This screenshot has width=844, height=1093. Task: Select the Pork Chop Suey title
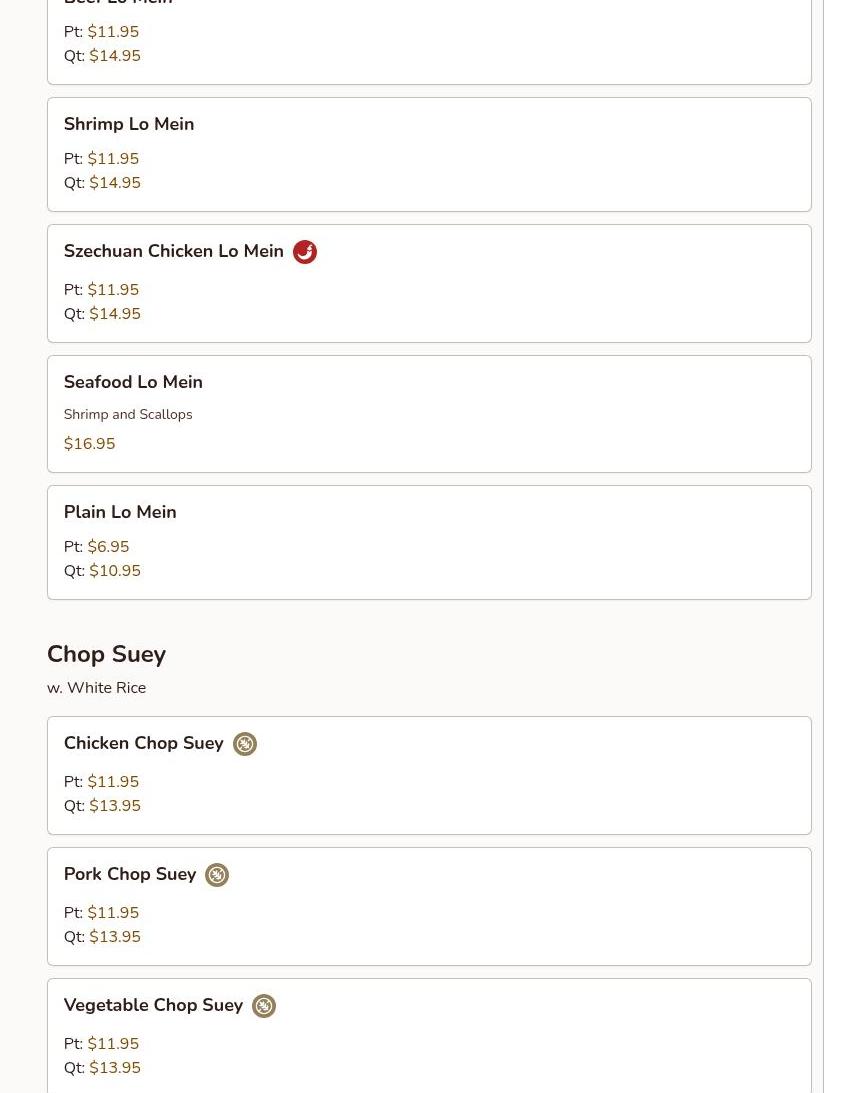130,874
